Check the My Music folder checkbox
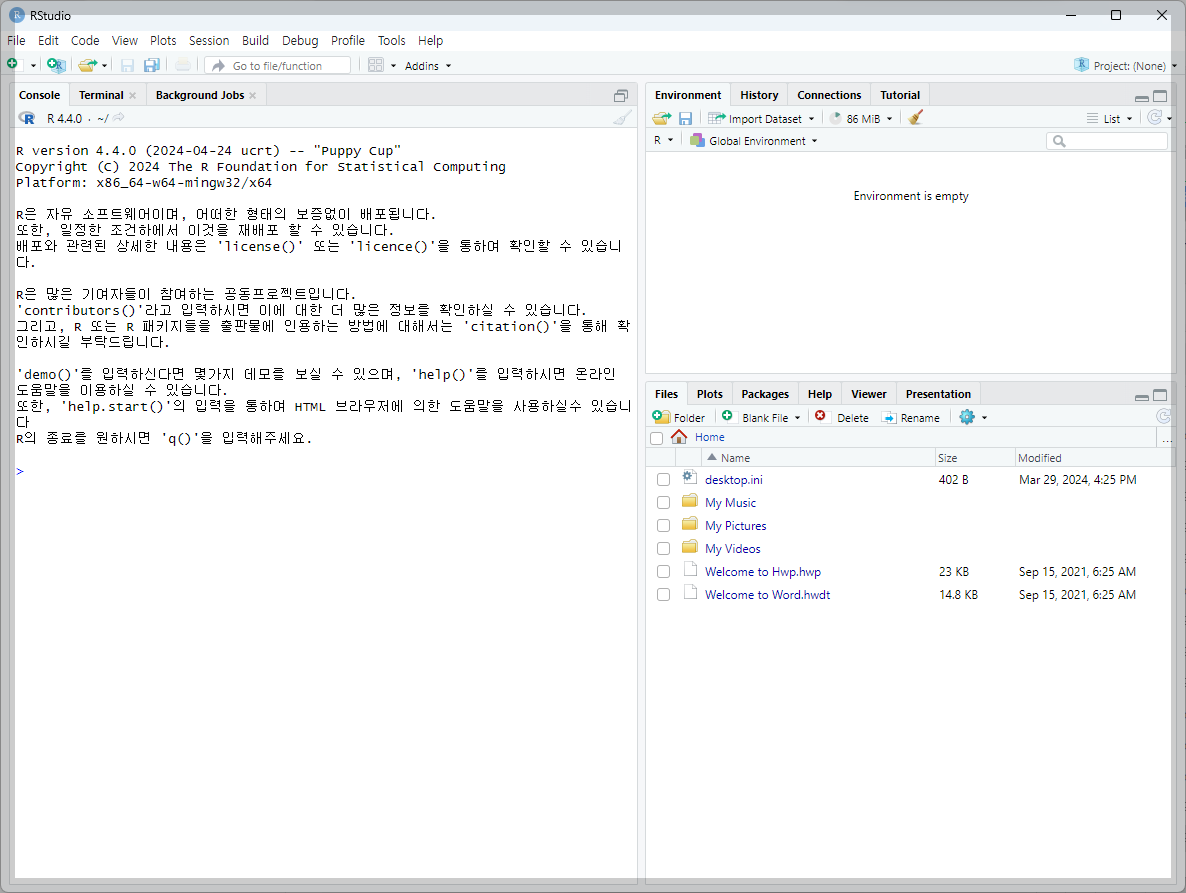This screenshot has width=1186, height=893. [663, 503]
